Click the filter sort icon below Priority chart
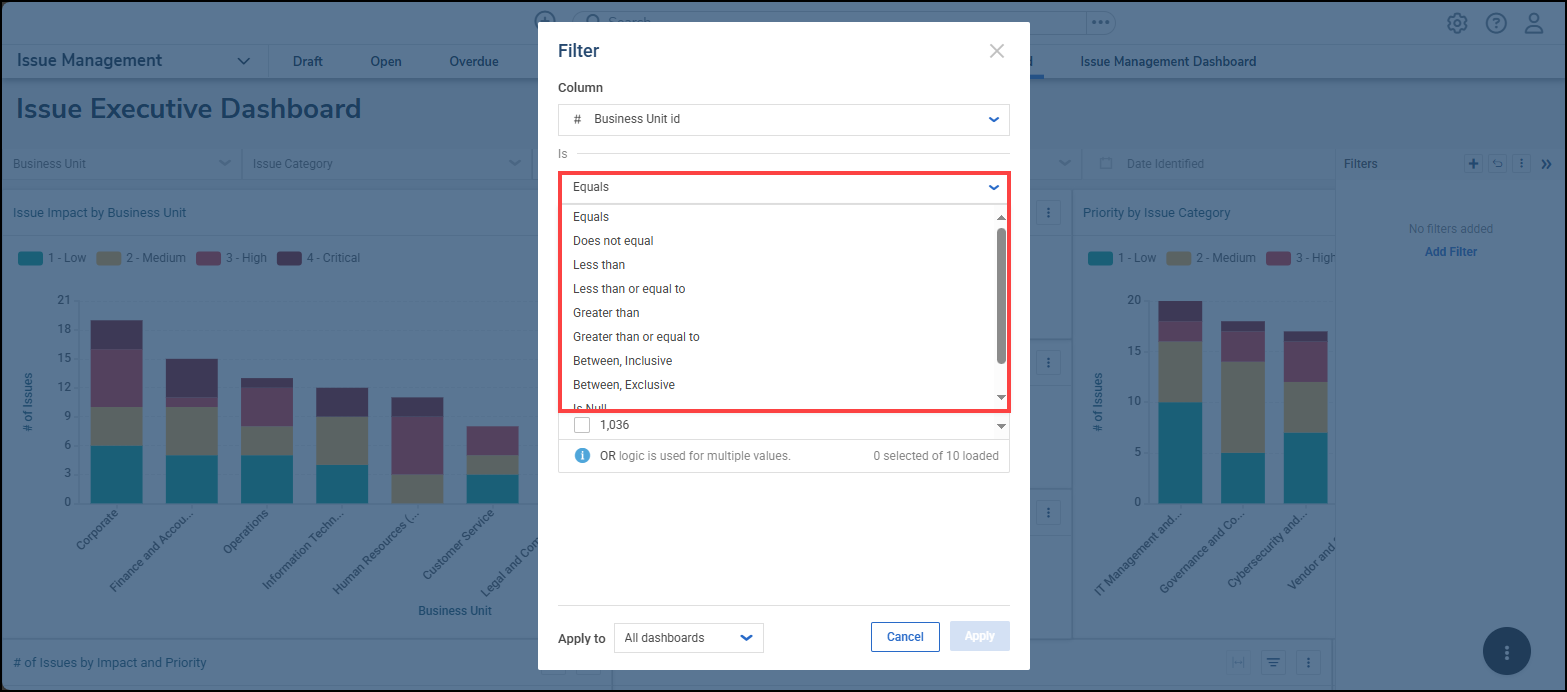The height and width of the screenshot is (692, 1567). pyautogui.click(x=1272, y=662)
